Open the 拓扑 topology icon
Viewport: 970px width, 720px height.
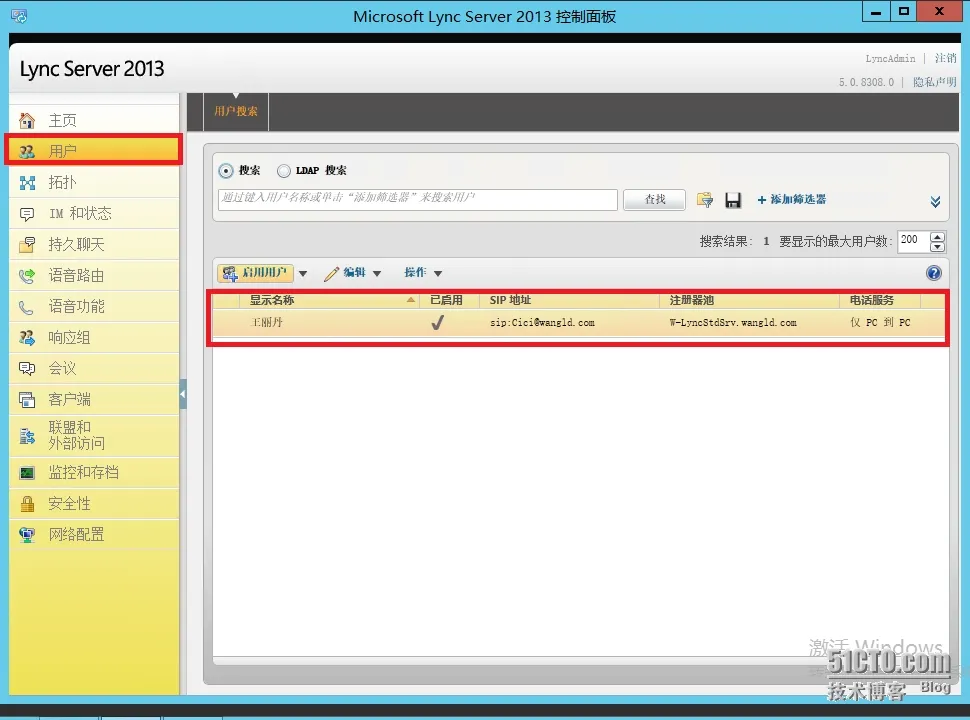pyautogui.click(x=27, y=182)
